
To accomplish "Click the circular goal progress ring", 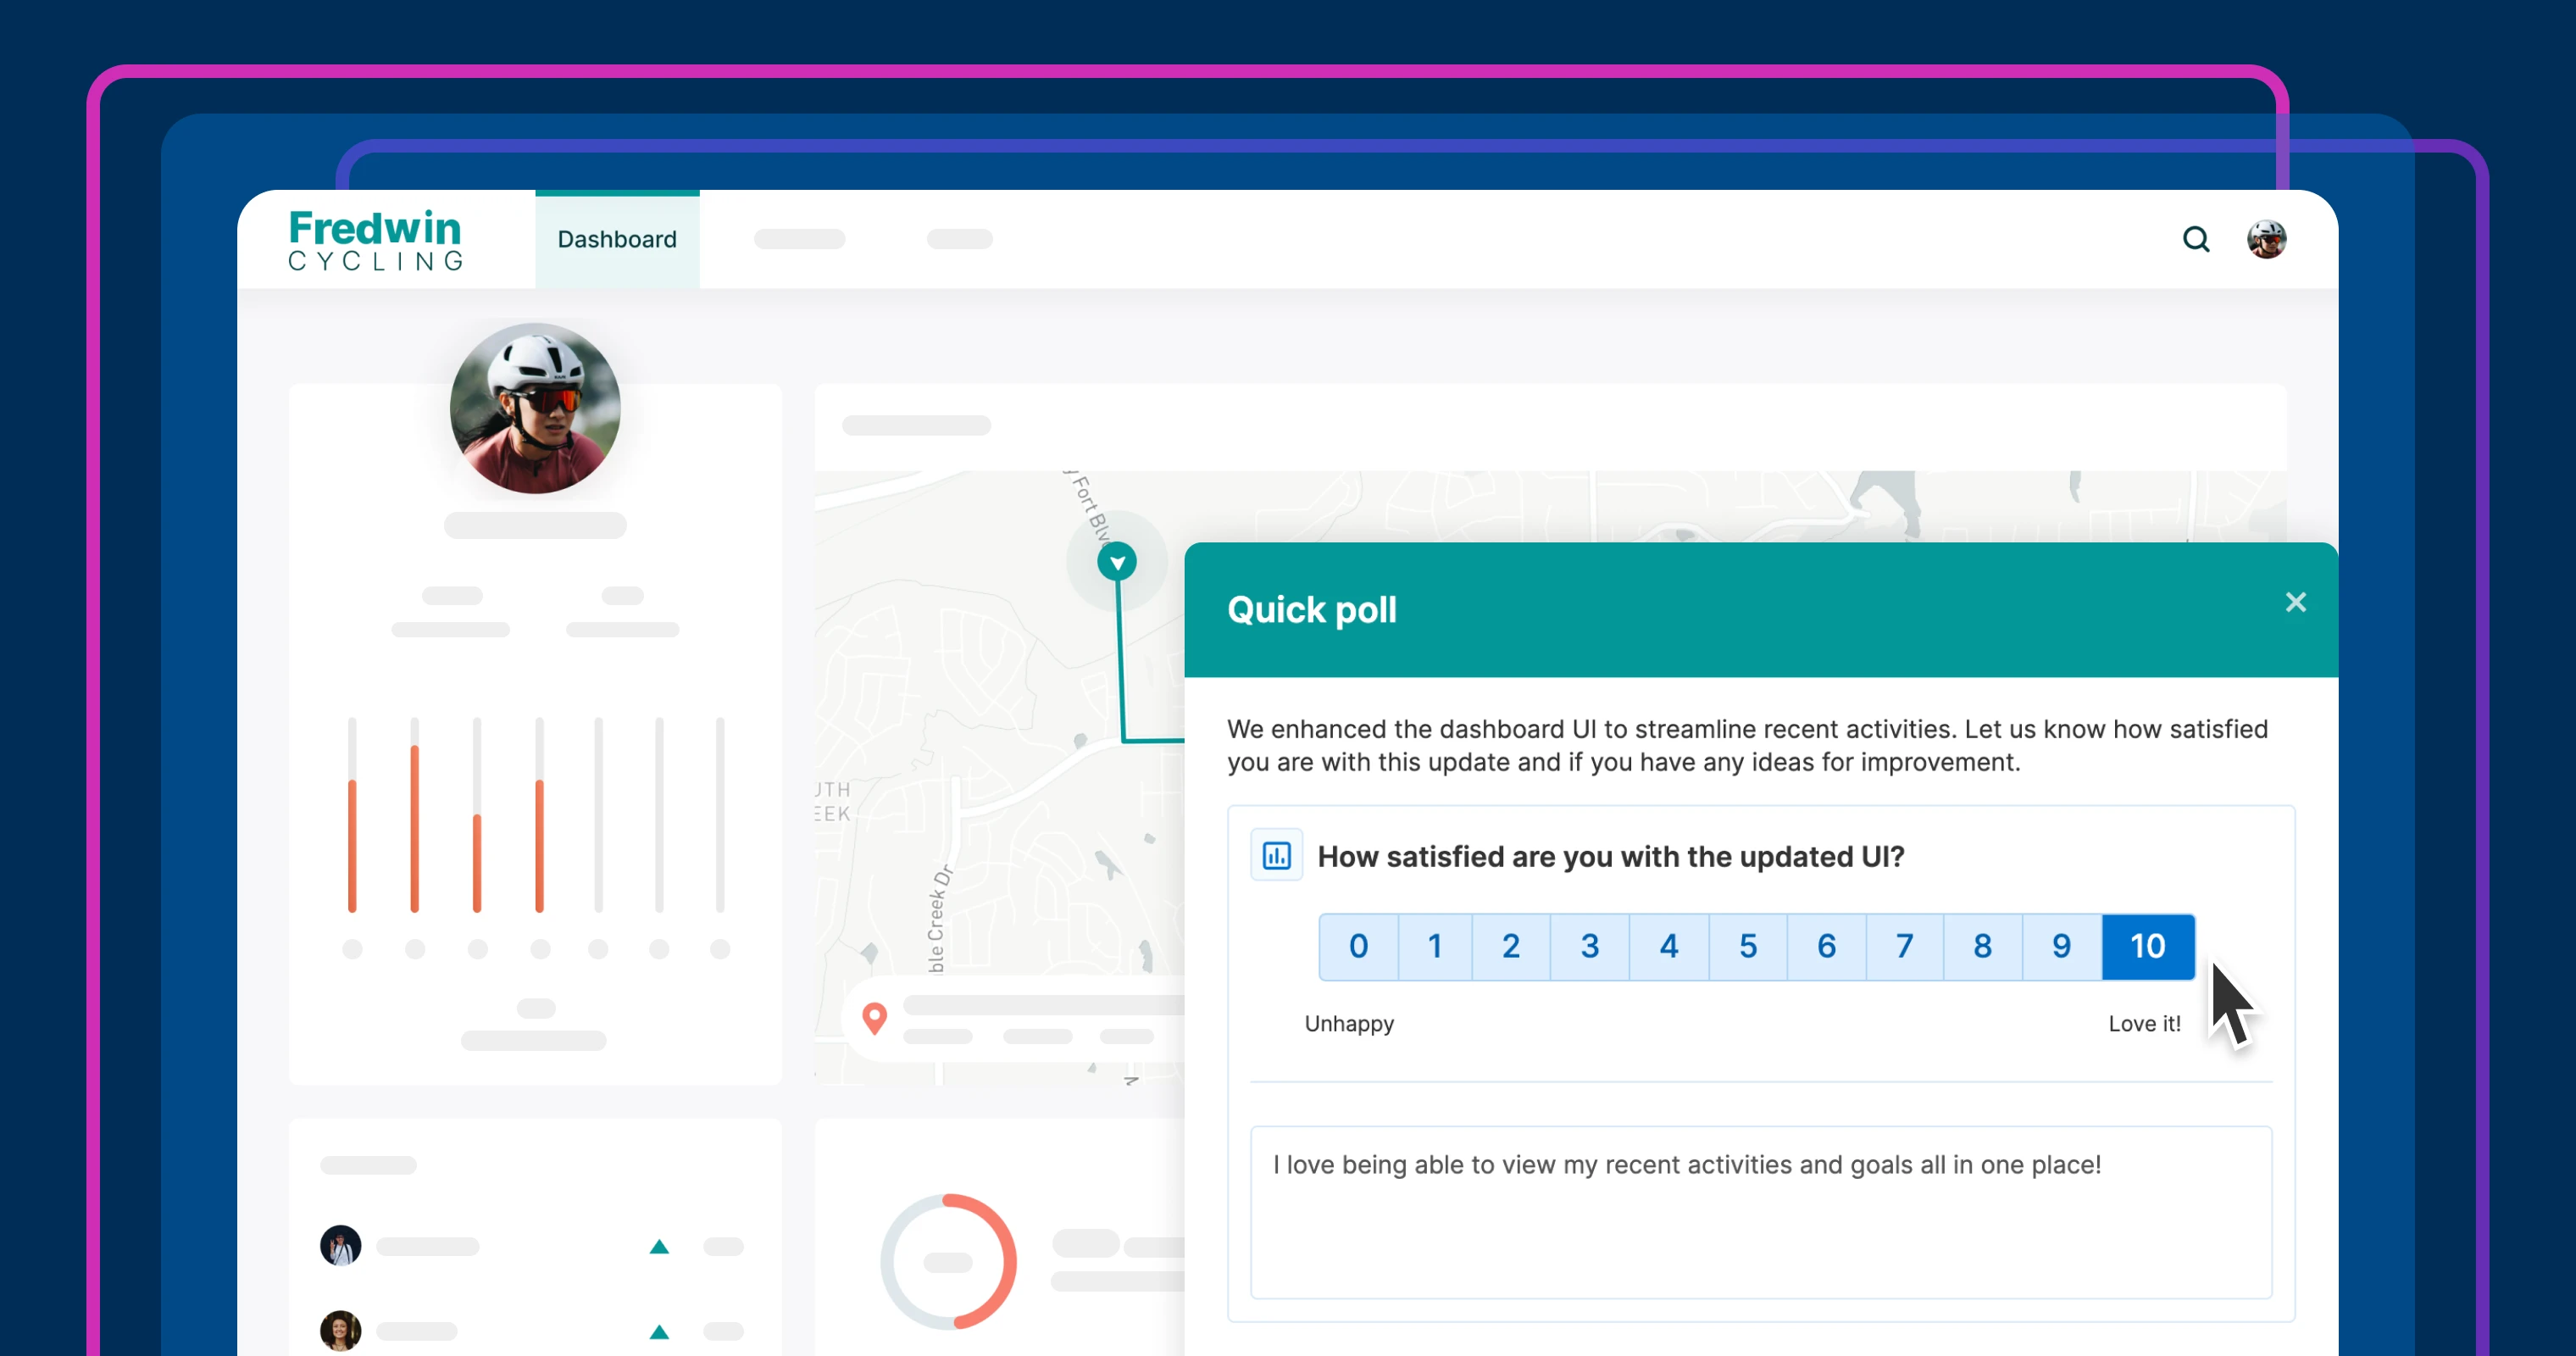I will click(x=948, y=1261).
